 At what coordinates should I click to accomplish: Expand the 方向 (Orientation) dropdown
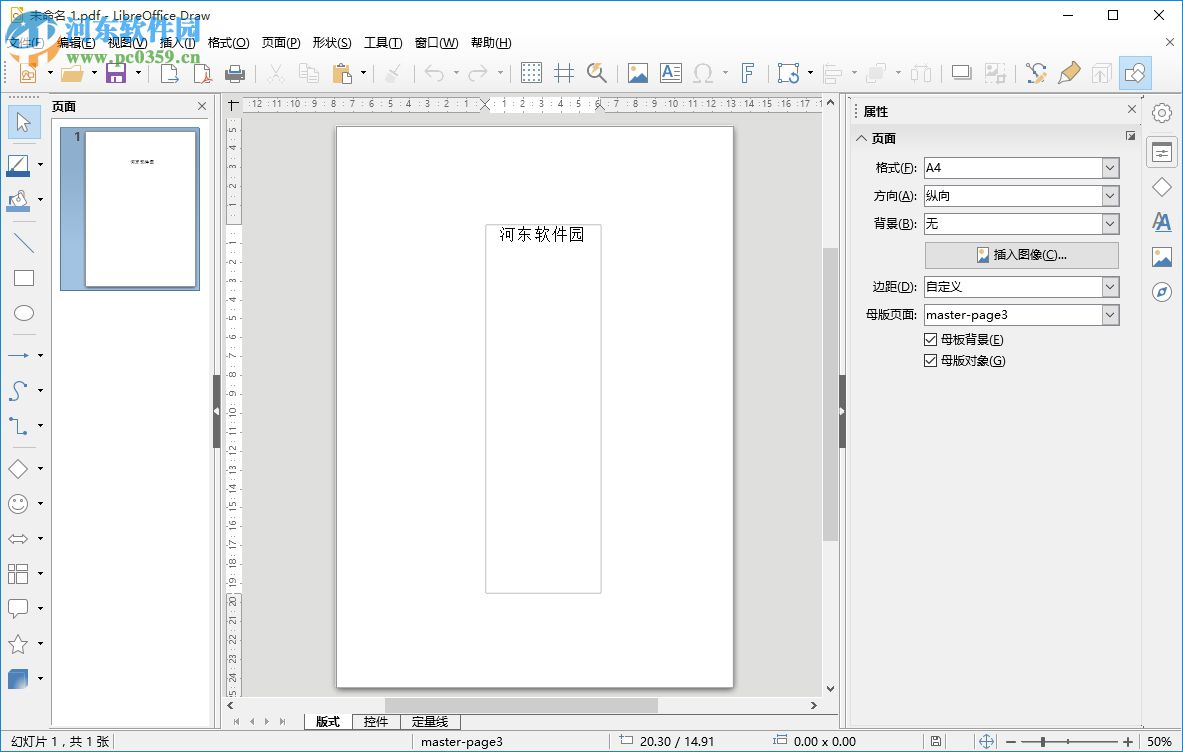pyautogui.click(x=1108, y=195)
